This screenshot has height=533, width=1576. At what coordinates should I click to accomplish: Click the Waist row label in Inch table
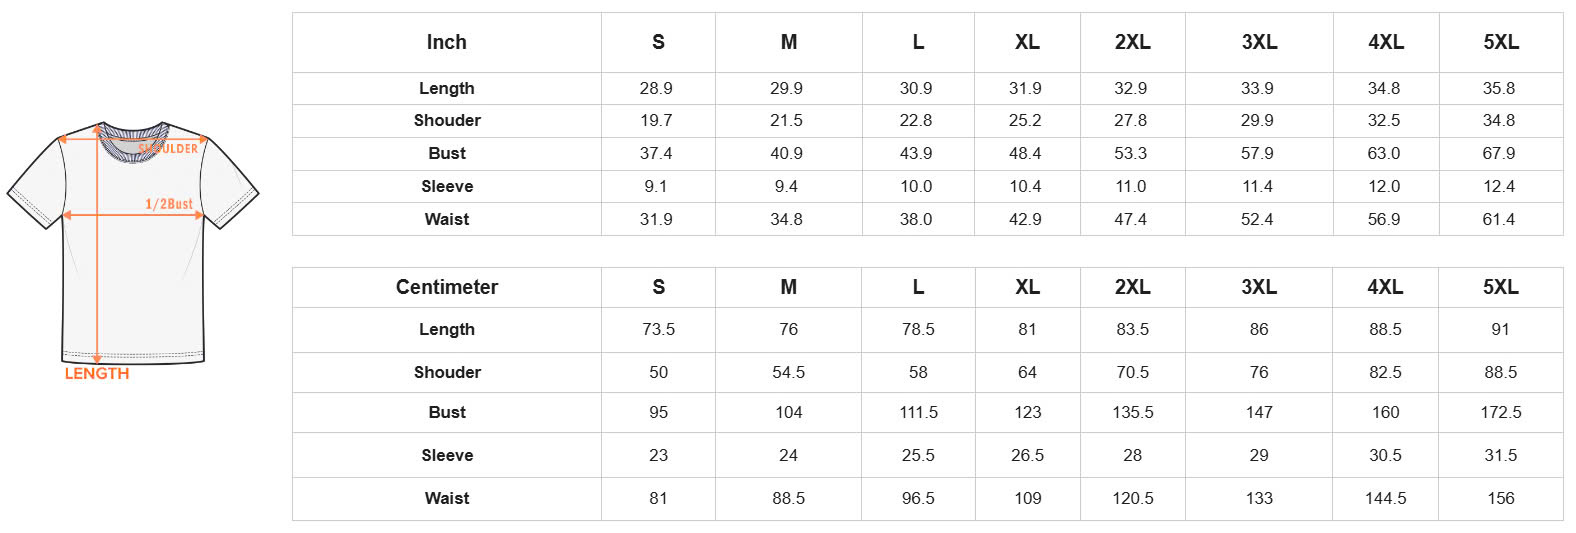[x=447, y=219]
